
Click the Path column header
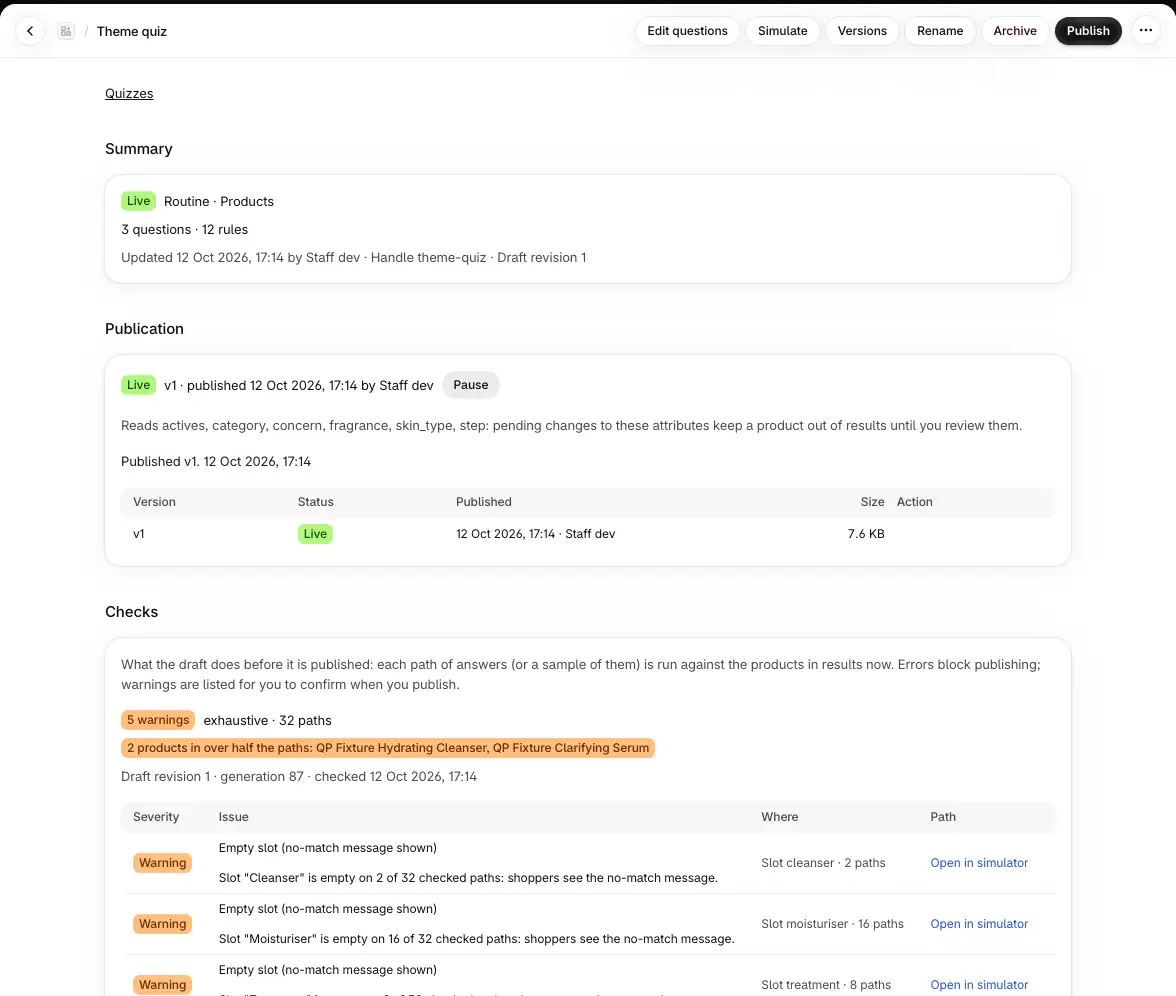pos(943,817)
